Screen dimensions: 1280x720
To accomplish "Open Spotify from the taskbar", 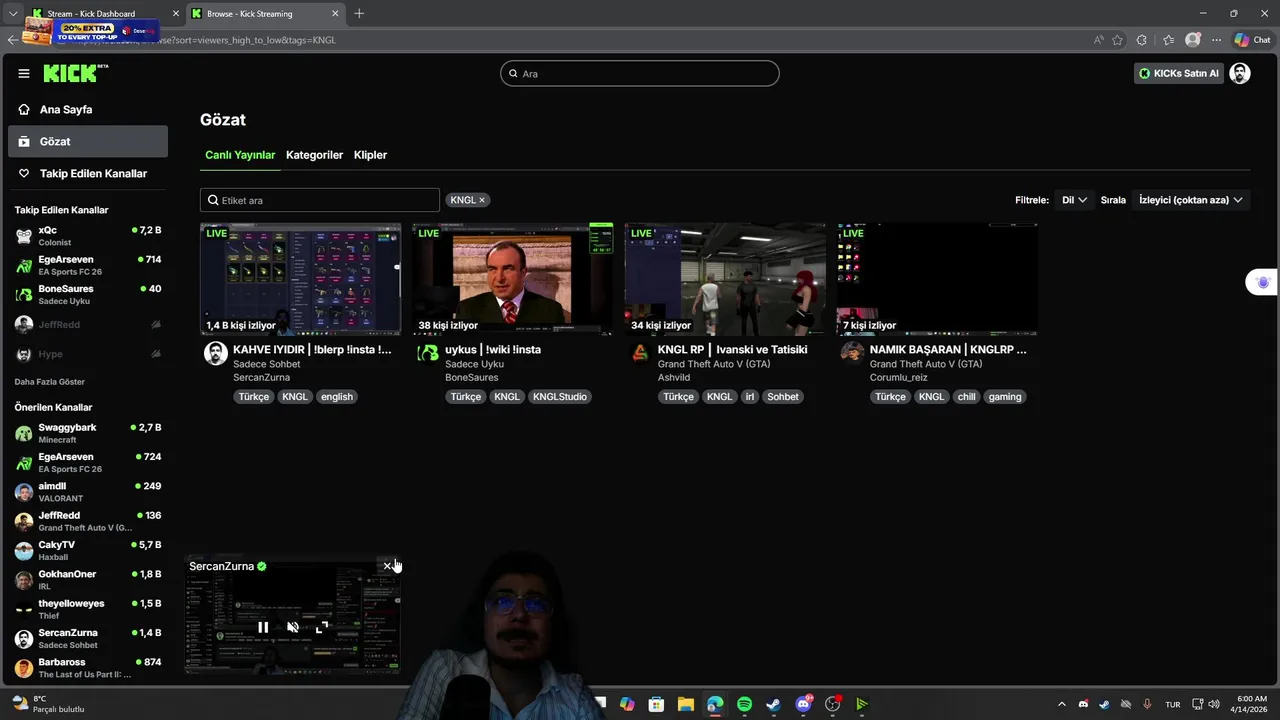I will [744, 704].
